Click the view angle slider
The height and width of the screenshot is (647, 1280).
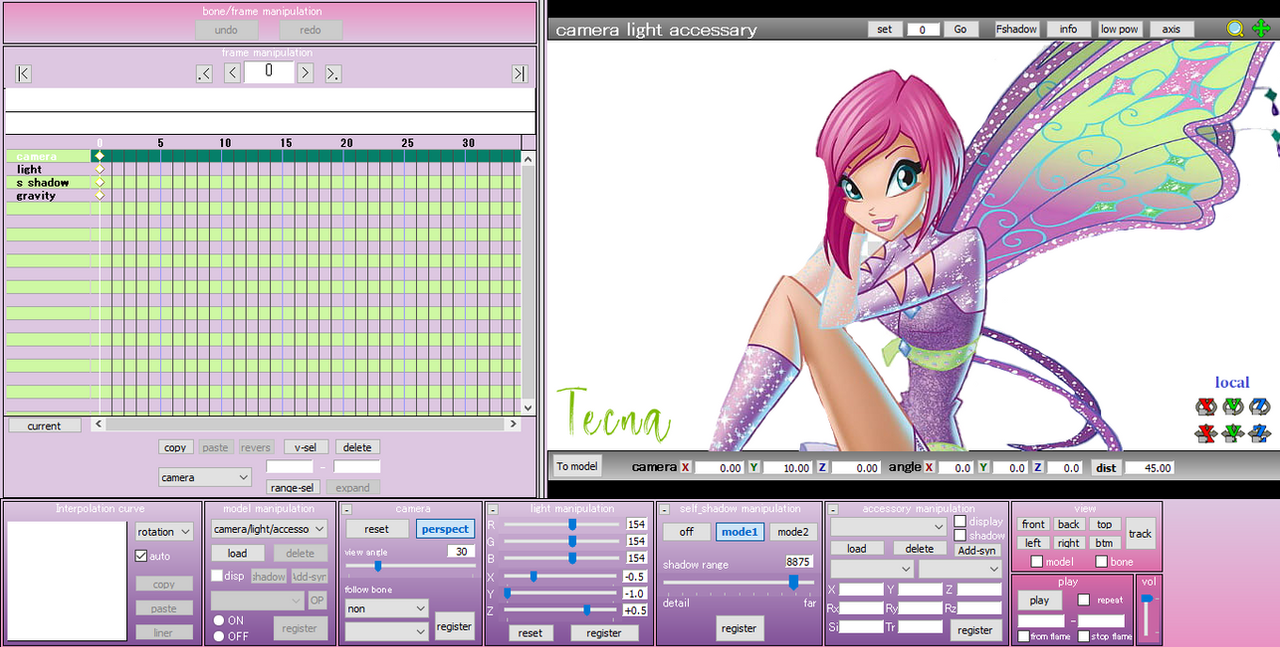(409, 566)
